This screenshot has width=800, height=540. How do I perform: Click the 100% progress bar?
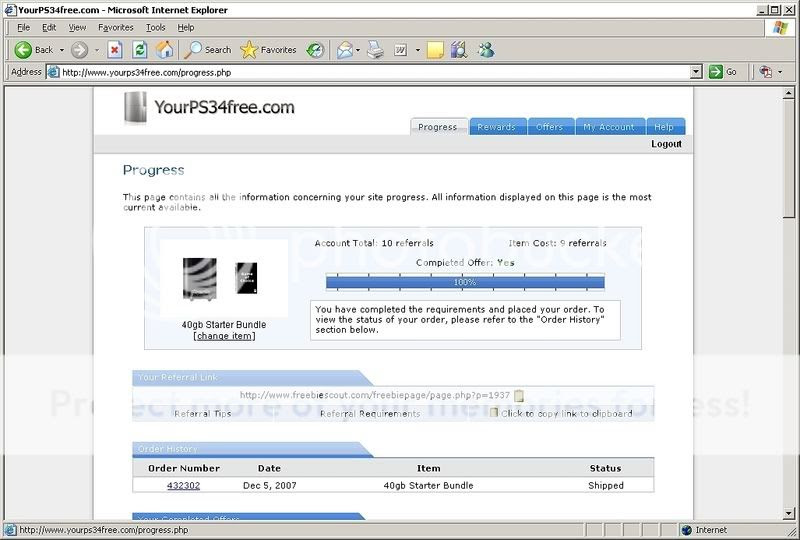[465, 282]
